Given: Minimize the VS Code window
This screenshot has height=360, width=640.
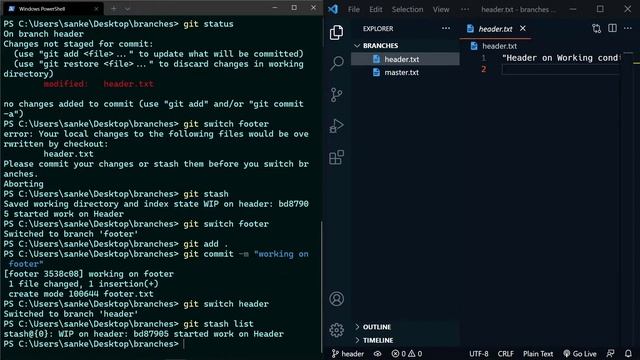Looking at the screenshot, I should [573, 9].
